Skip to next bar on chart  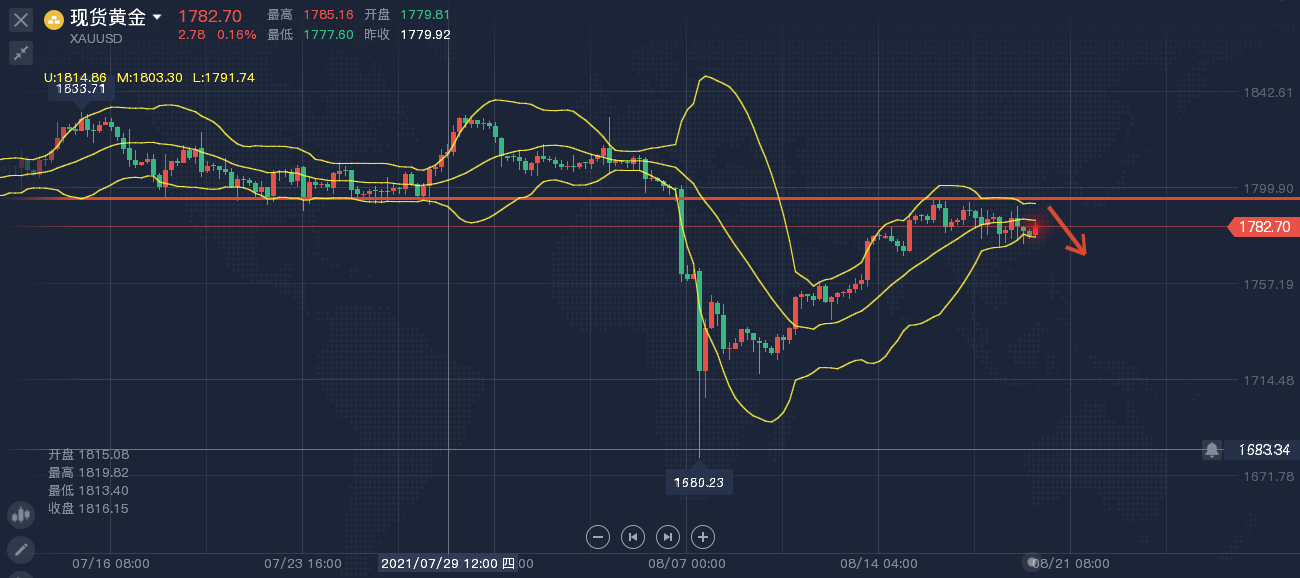tap(668, 537)
